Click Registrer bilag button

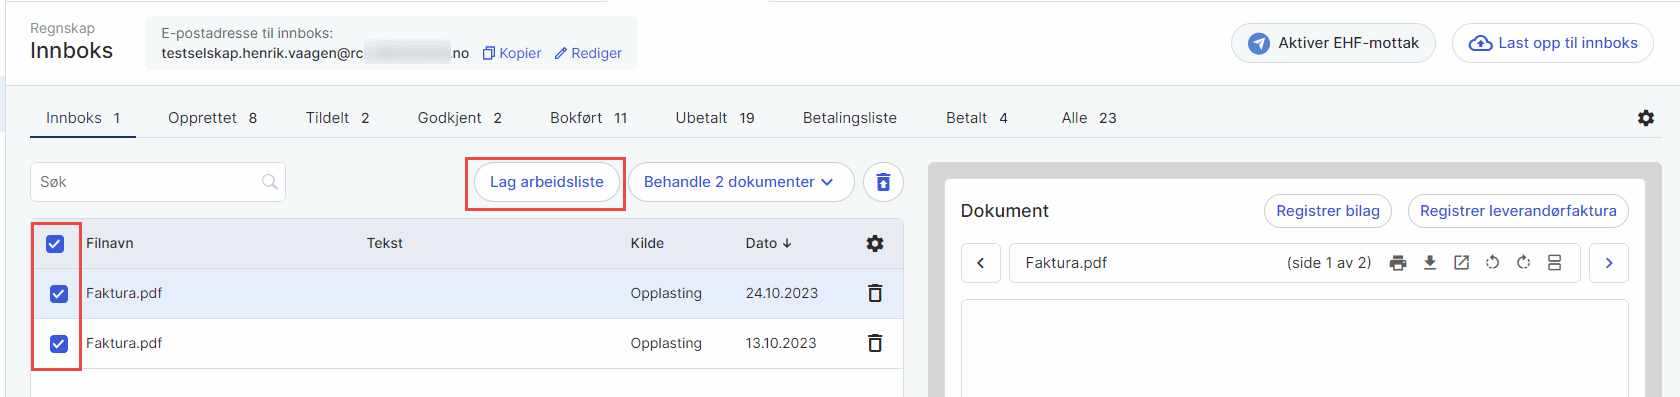click(x=1328, y=211)
